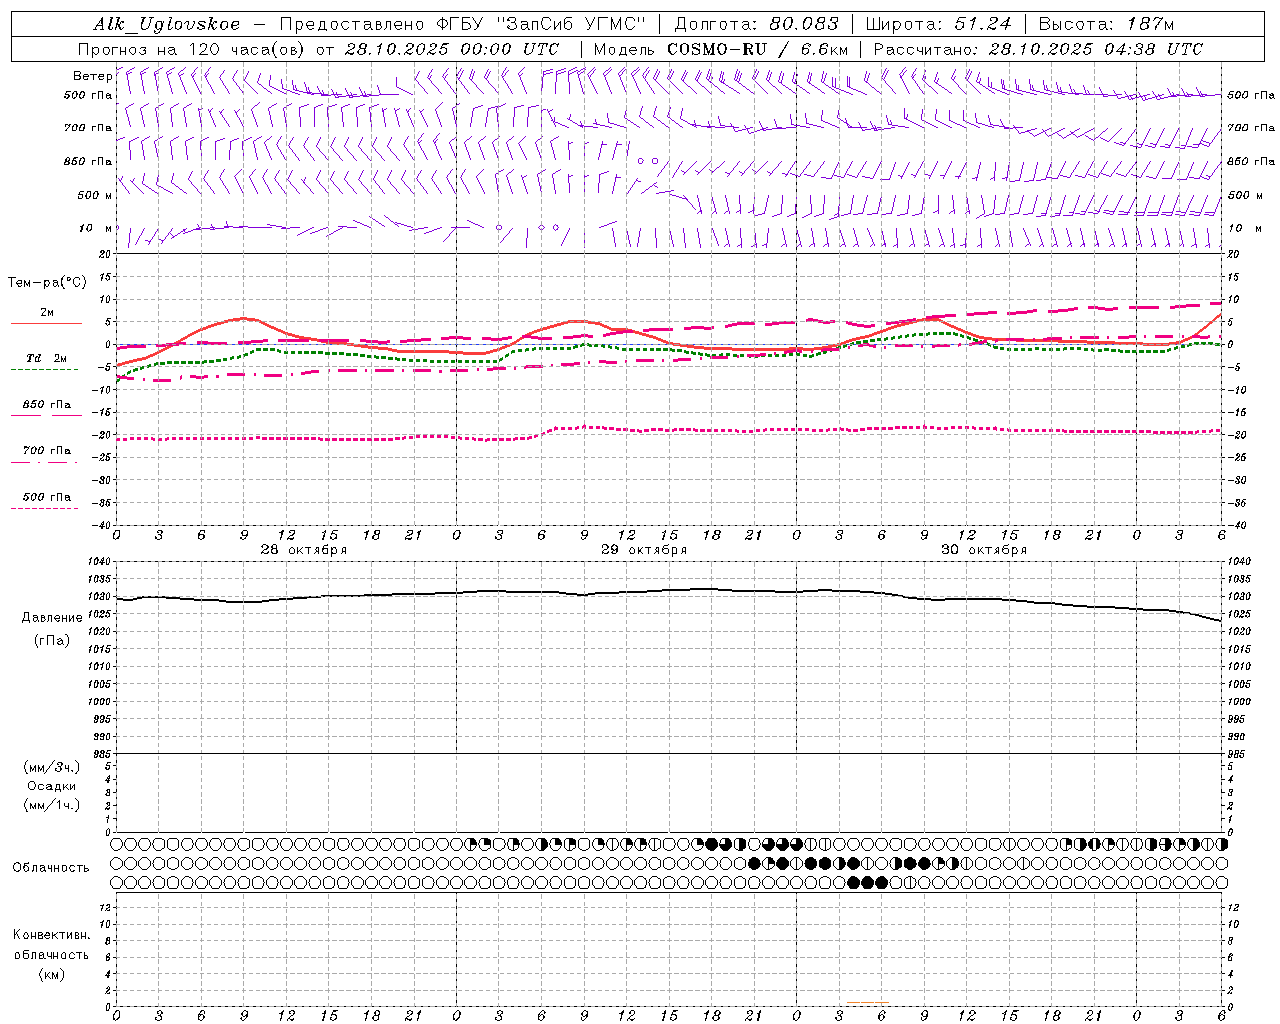Click the 2м temperature legend entry
The width and height of the screenshot is (1280, 1024).
[46, 313]
